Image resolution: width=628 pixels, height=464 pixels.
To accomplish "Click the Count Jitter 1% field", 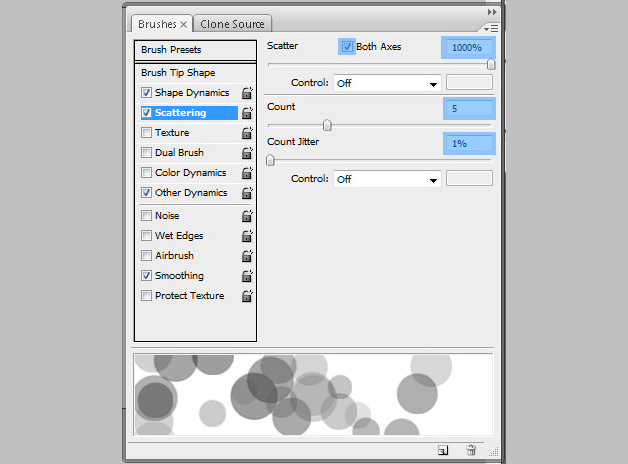I will [x=469, y=143].
